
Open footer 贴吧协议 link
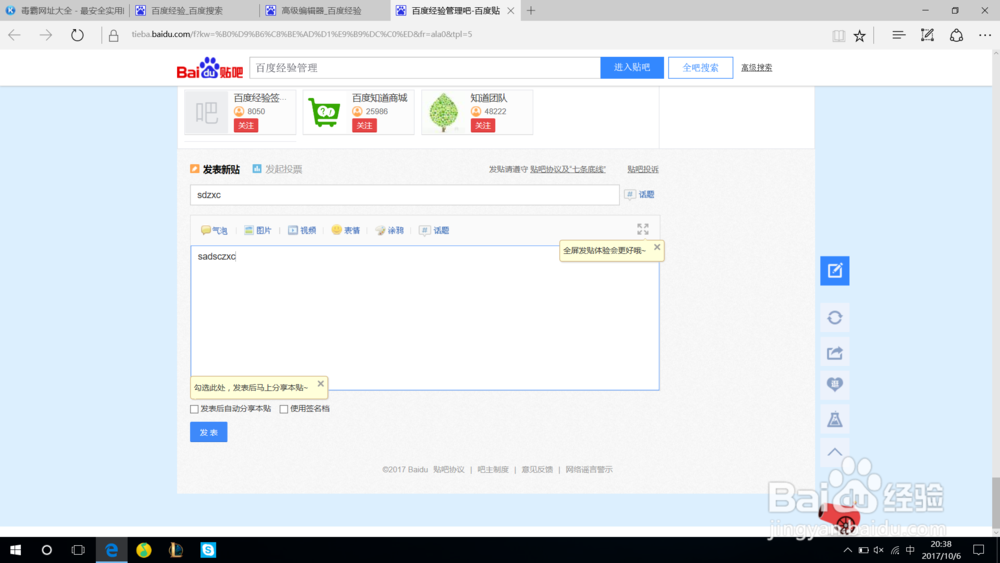pyautogui.click(x=449, y=470)
